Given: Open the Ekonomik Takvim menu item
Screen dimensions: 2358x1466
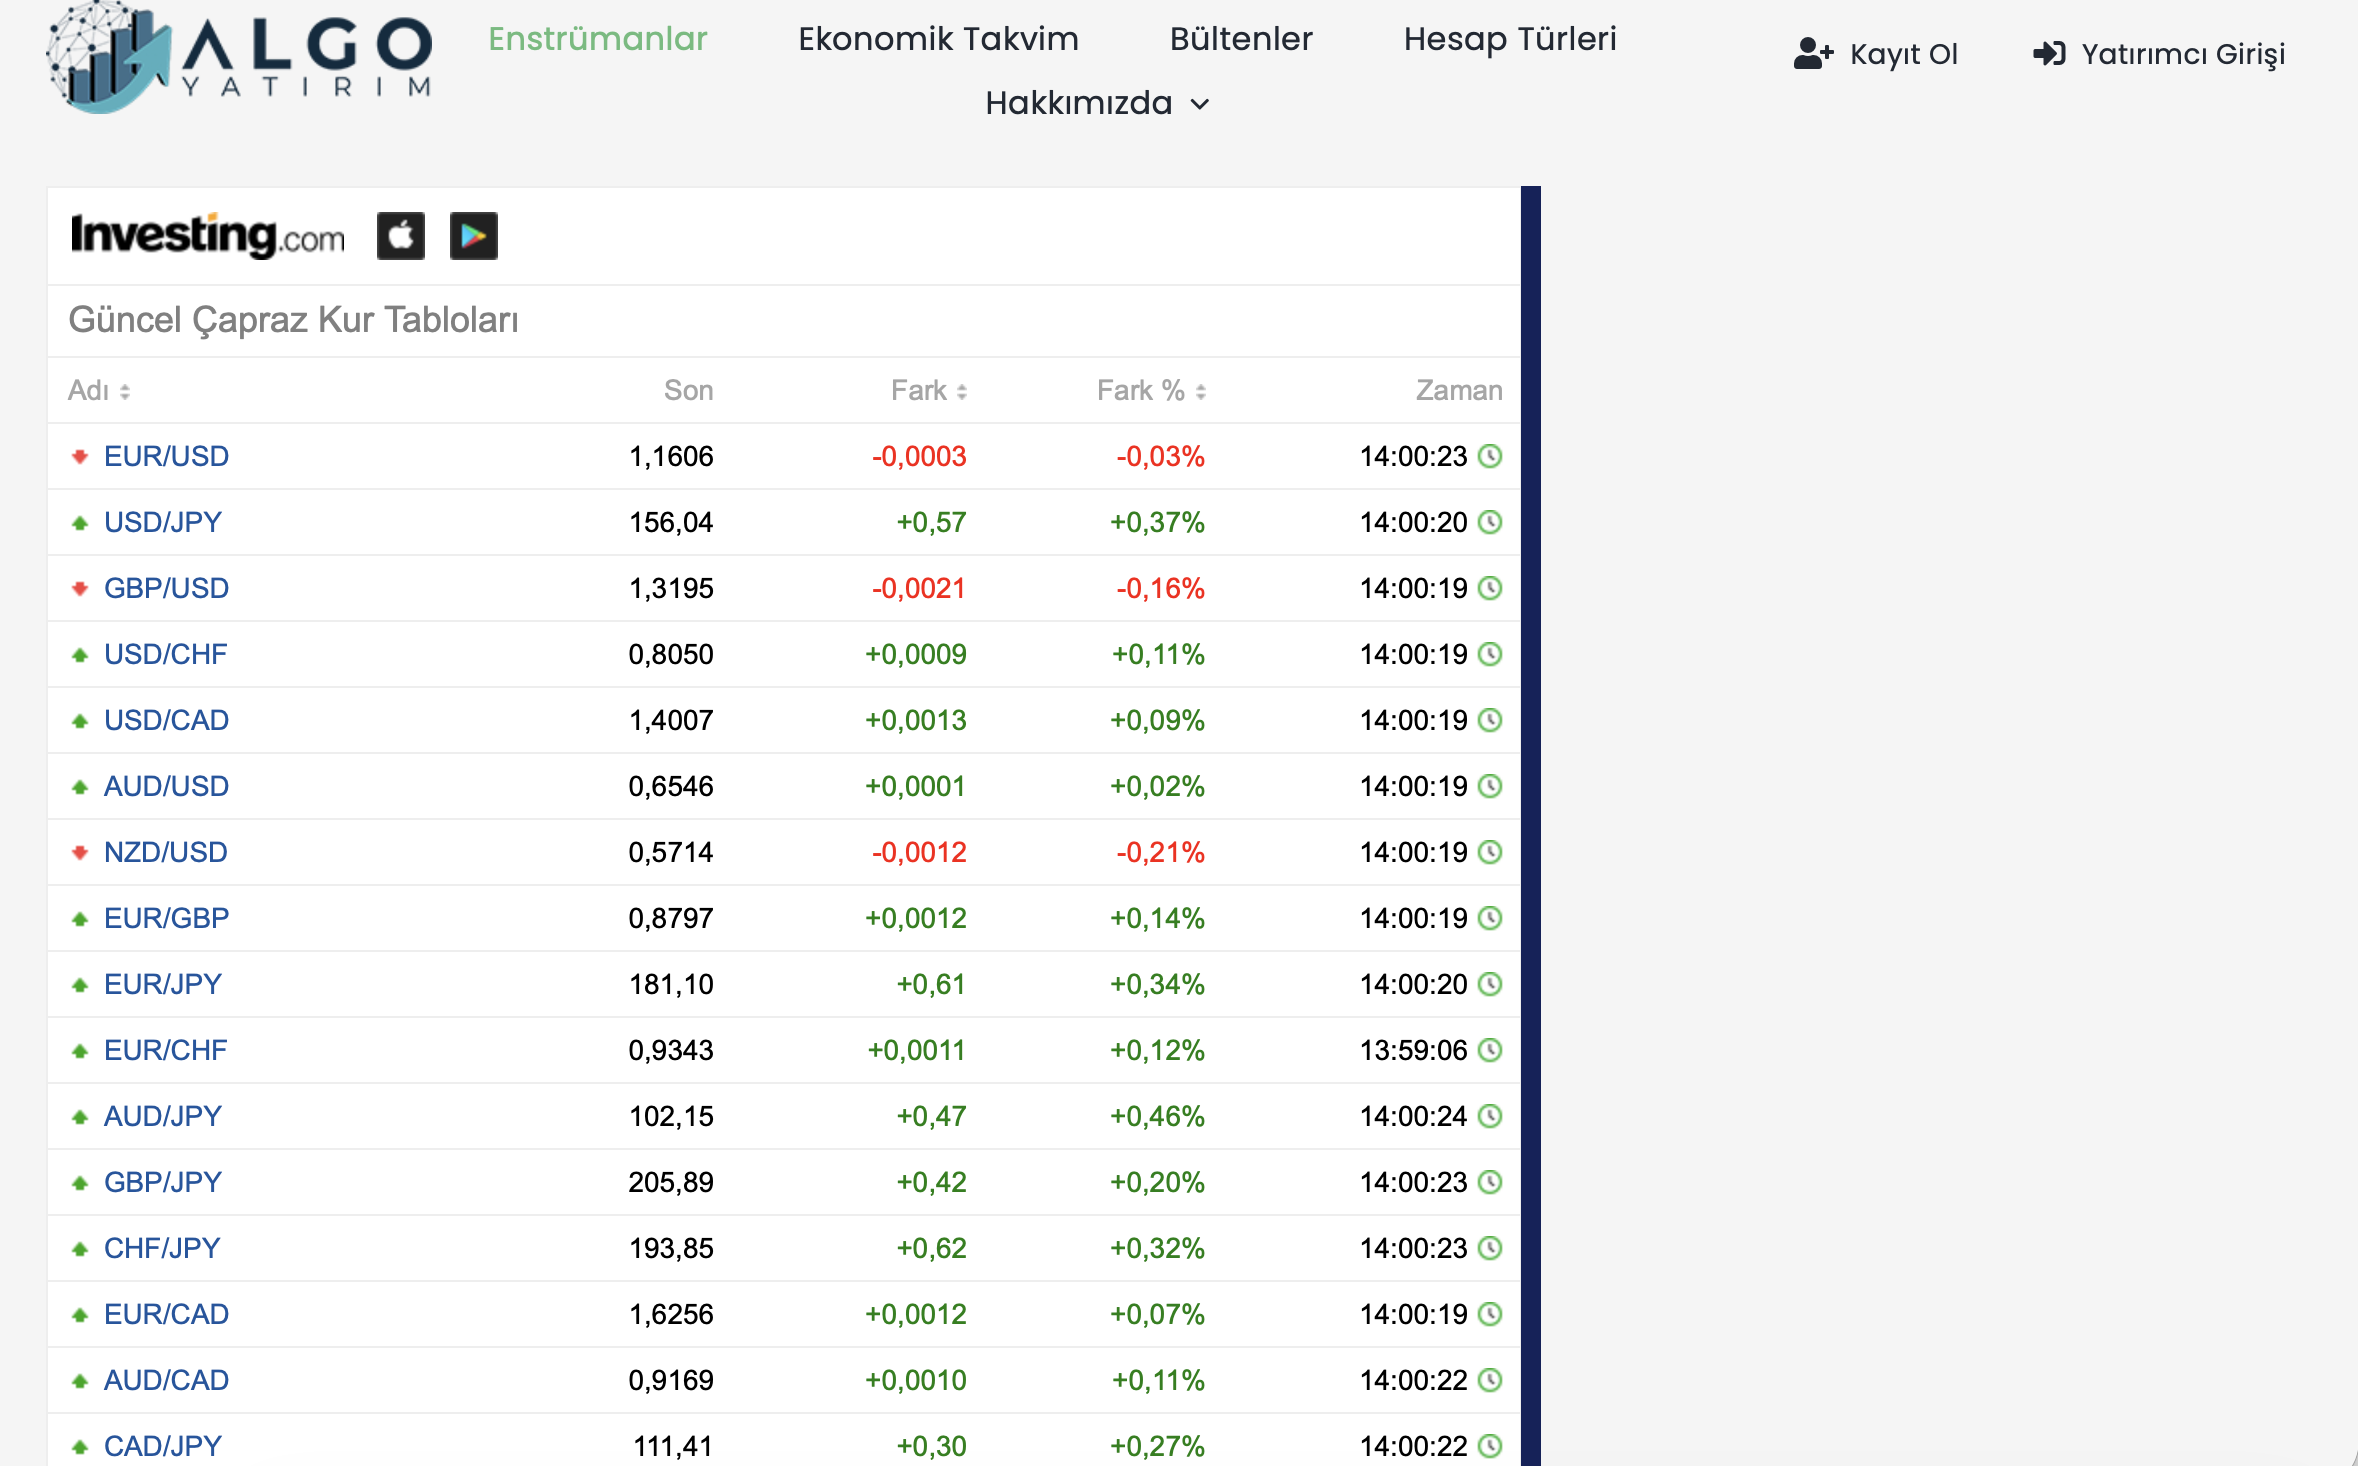Looking at the screenshot, I should (938, 39).
